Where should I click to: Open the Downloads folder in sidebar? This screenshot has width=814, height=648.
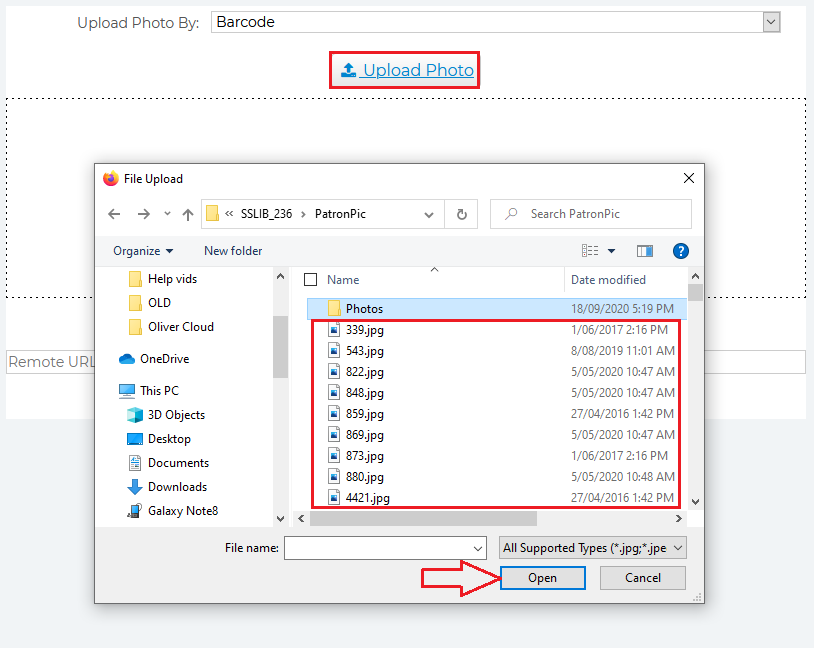(x=177, y=487)
